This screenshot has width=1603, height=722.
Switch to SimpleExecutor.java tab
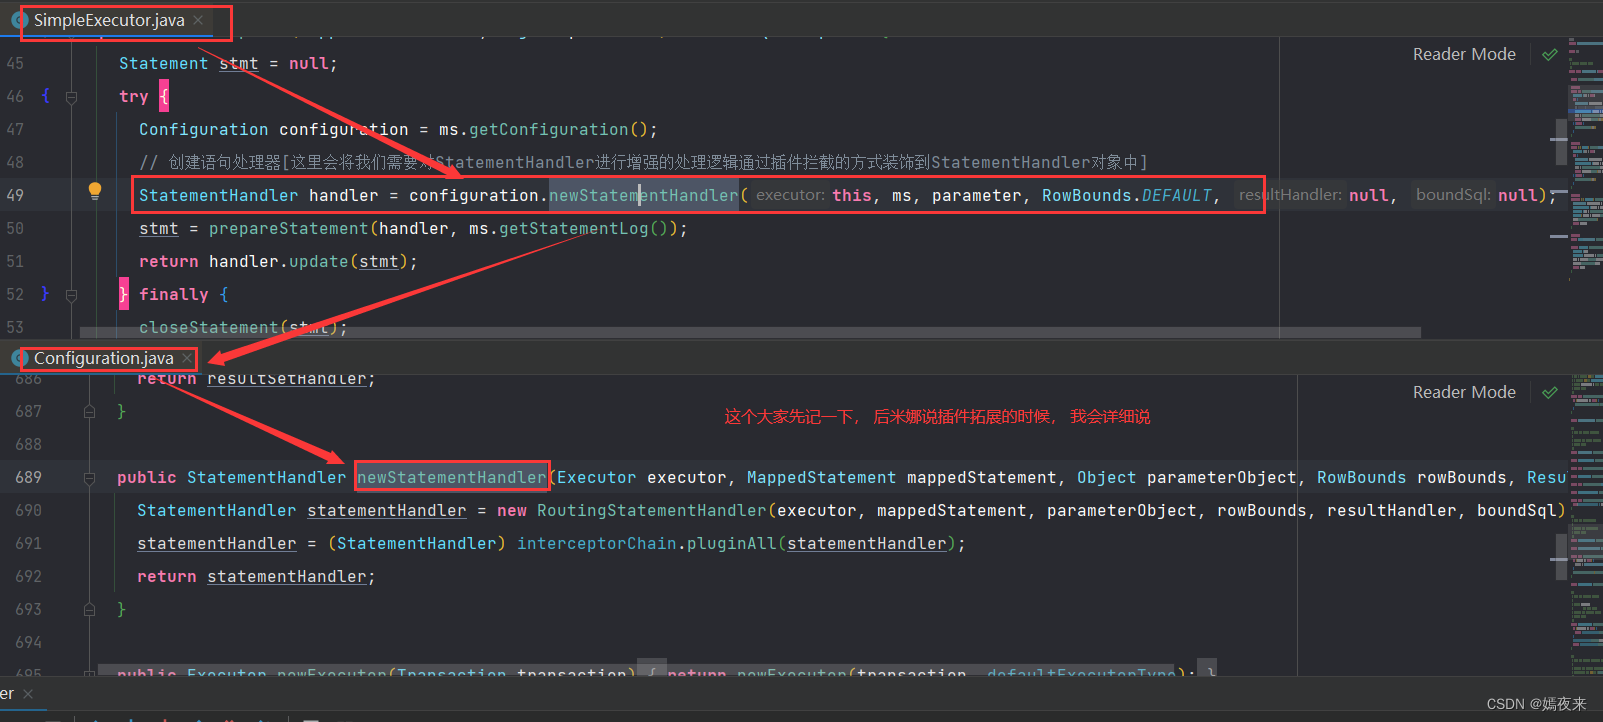109,20
